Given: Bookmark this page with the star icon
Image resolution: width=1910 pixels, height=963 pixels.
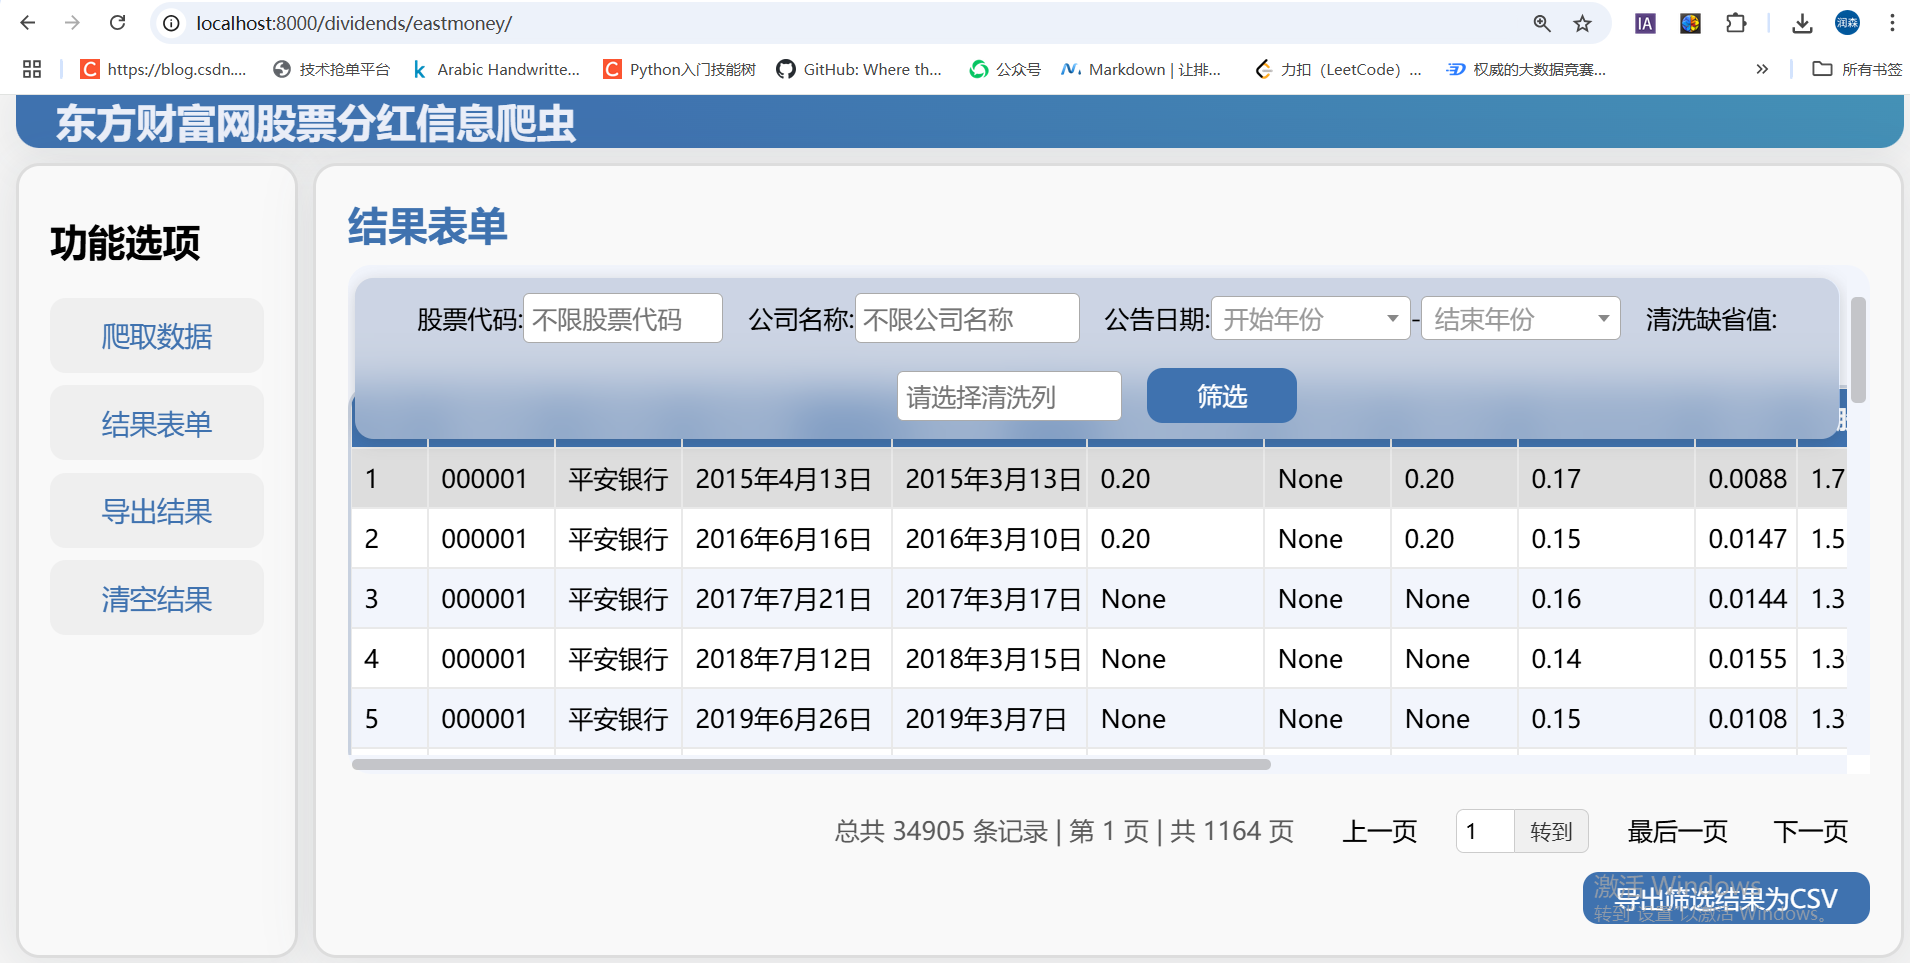Looking at the screenshot, I should point(1582,23).
